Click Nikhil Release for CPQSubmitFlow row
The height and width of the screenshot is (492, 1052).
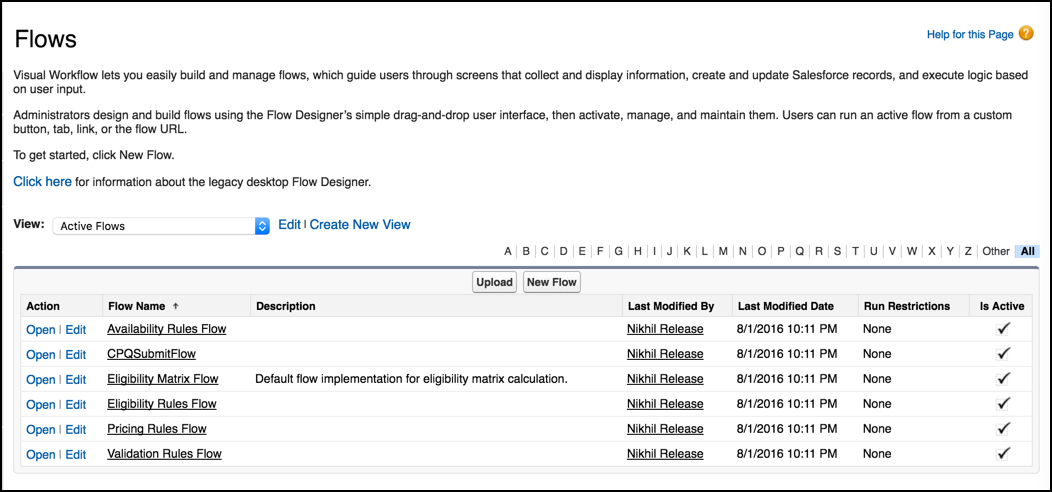point(665,354)
